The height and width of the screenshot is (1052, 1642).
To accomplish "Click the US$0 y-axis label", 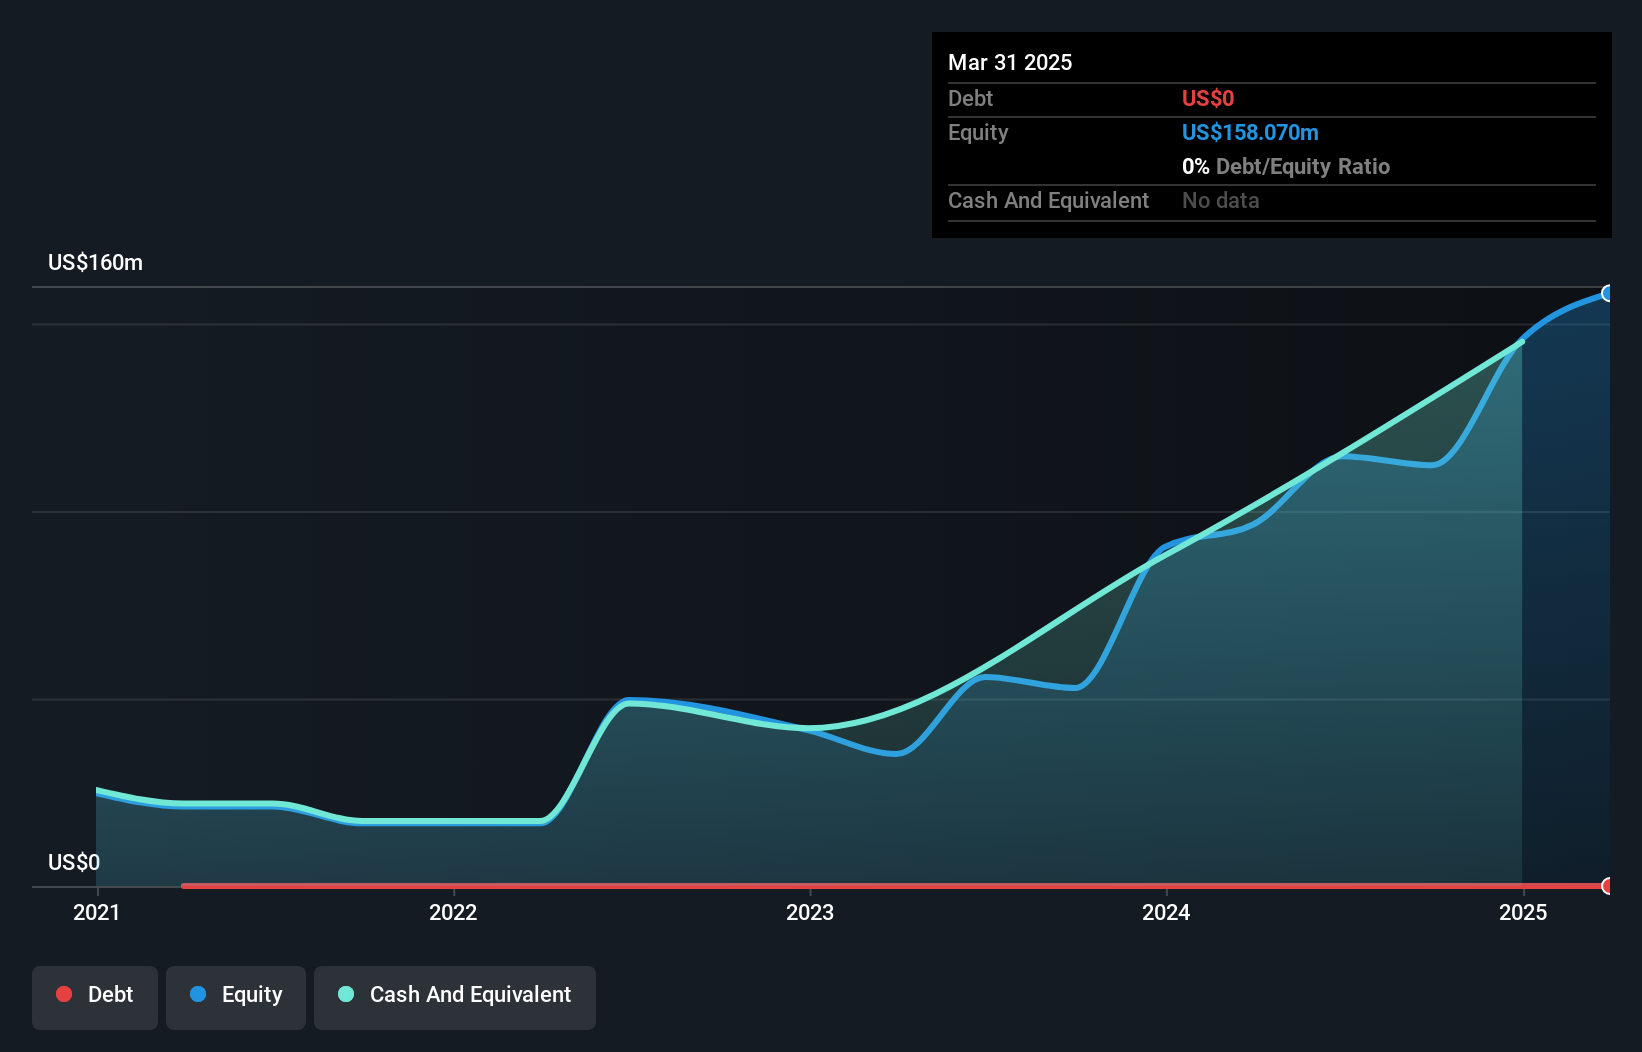I will (x=74, y=862).
